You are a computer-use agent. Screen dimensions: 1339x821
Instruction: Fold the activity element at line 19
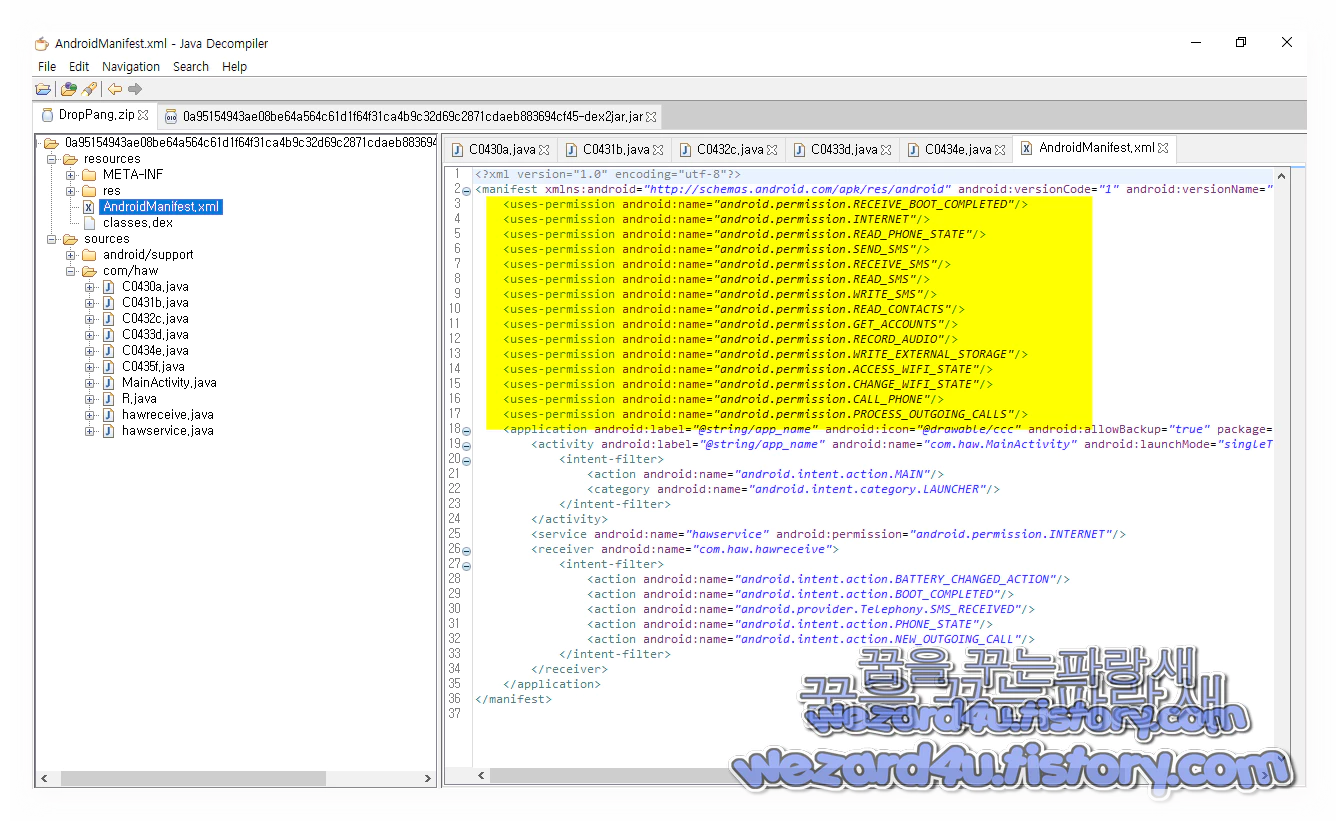pyautogui.click(x=467, y=445)
